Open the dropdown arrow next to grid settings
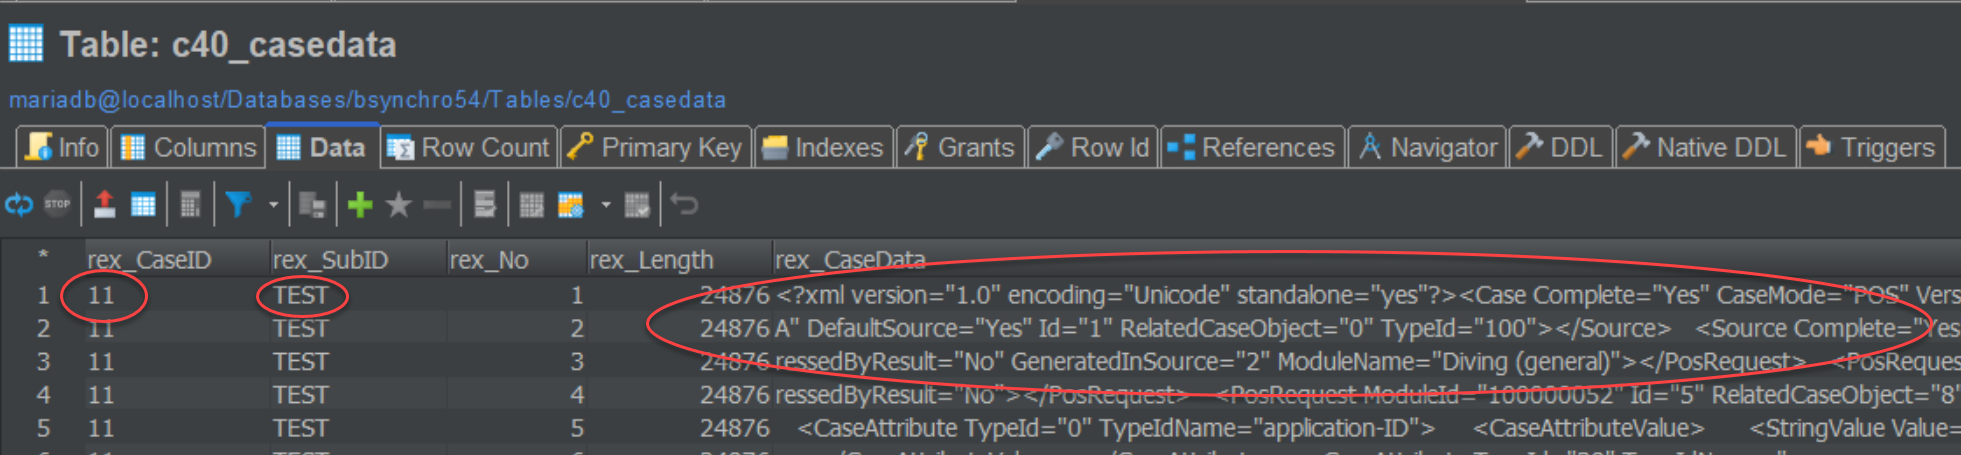This screenshot has width=1961, height=455. [605, 205]
